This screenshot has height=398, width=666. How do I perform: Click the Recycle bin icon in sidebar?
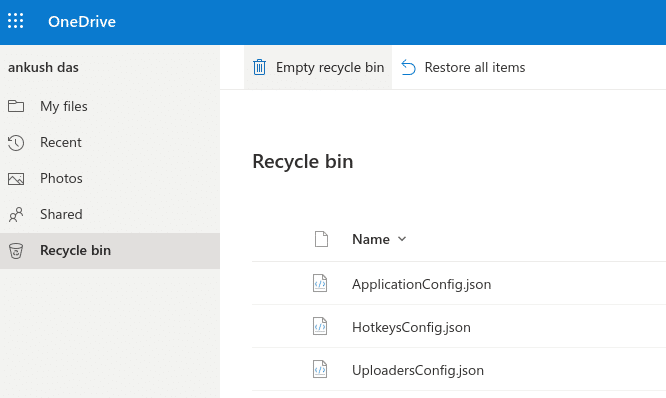coord(16,251)
